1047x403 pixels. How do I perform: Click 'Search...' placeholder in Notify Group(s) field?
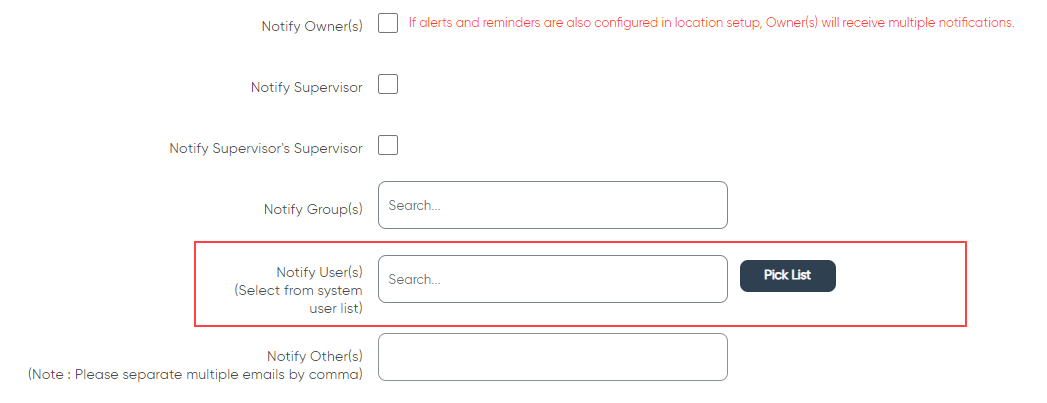pos(414,206)
